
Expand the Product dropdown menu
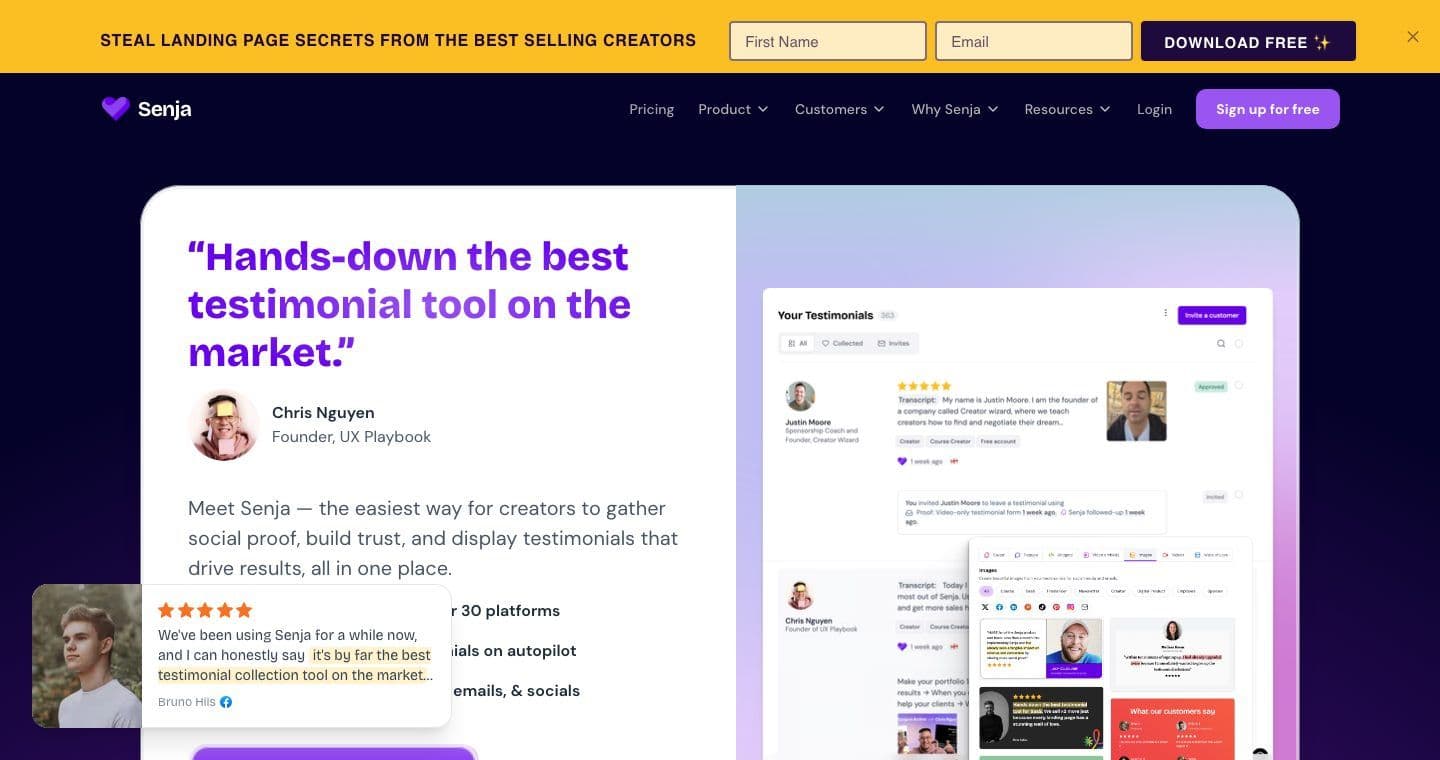point(733,109)
